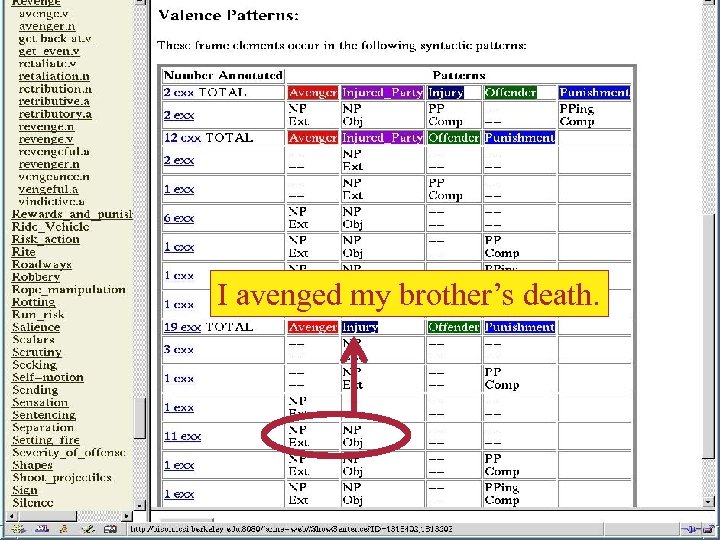Open the avenger.n lexical unit

47,26
